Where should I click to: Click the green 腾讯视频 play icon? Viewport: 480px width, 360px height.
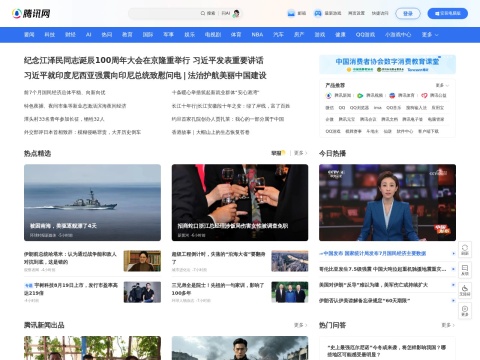[x=360, y=95]
